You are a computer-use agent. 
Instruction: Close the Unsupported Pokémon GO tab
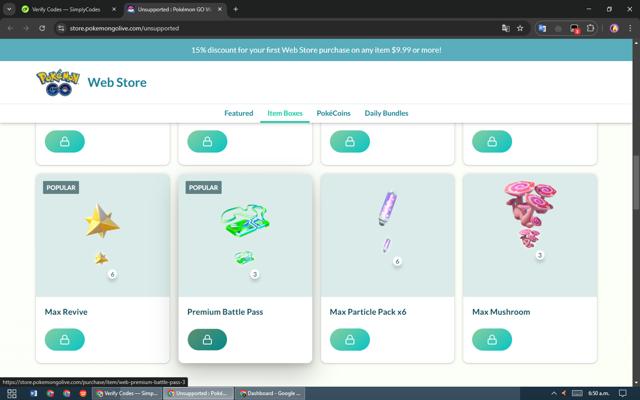click(220, 9)
